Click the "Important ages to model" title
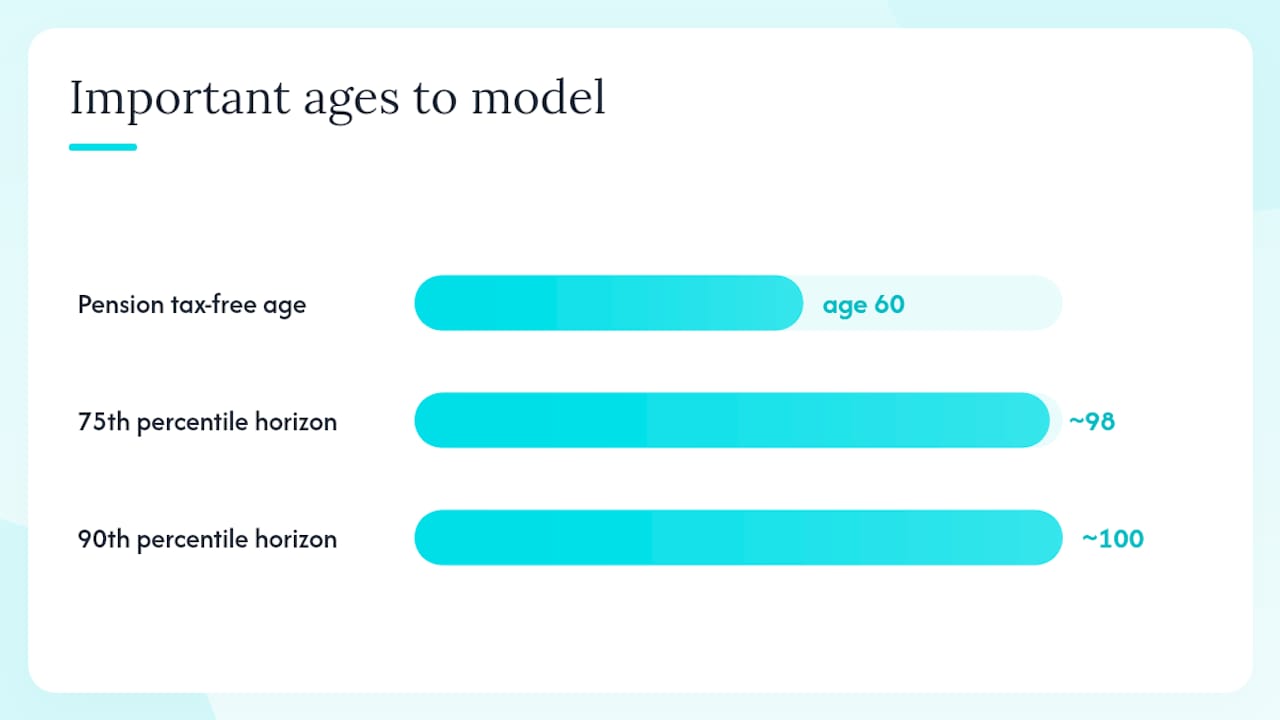1280x720 pixels. point(338,99)
